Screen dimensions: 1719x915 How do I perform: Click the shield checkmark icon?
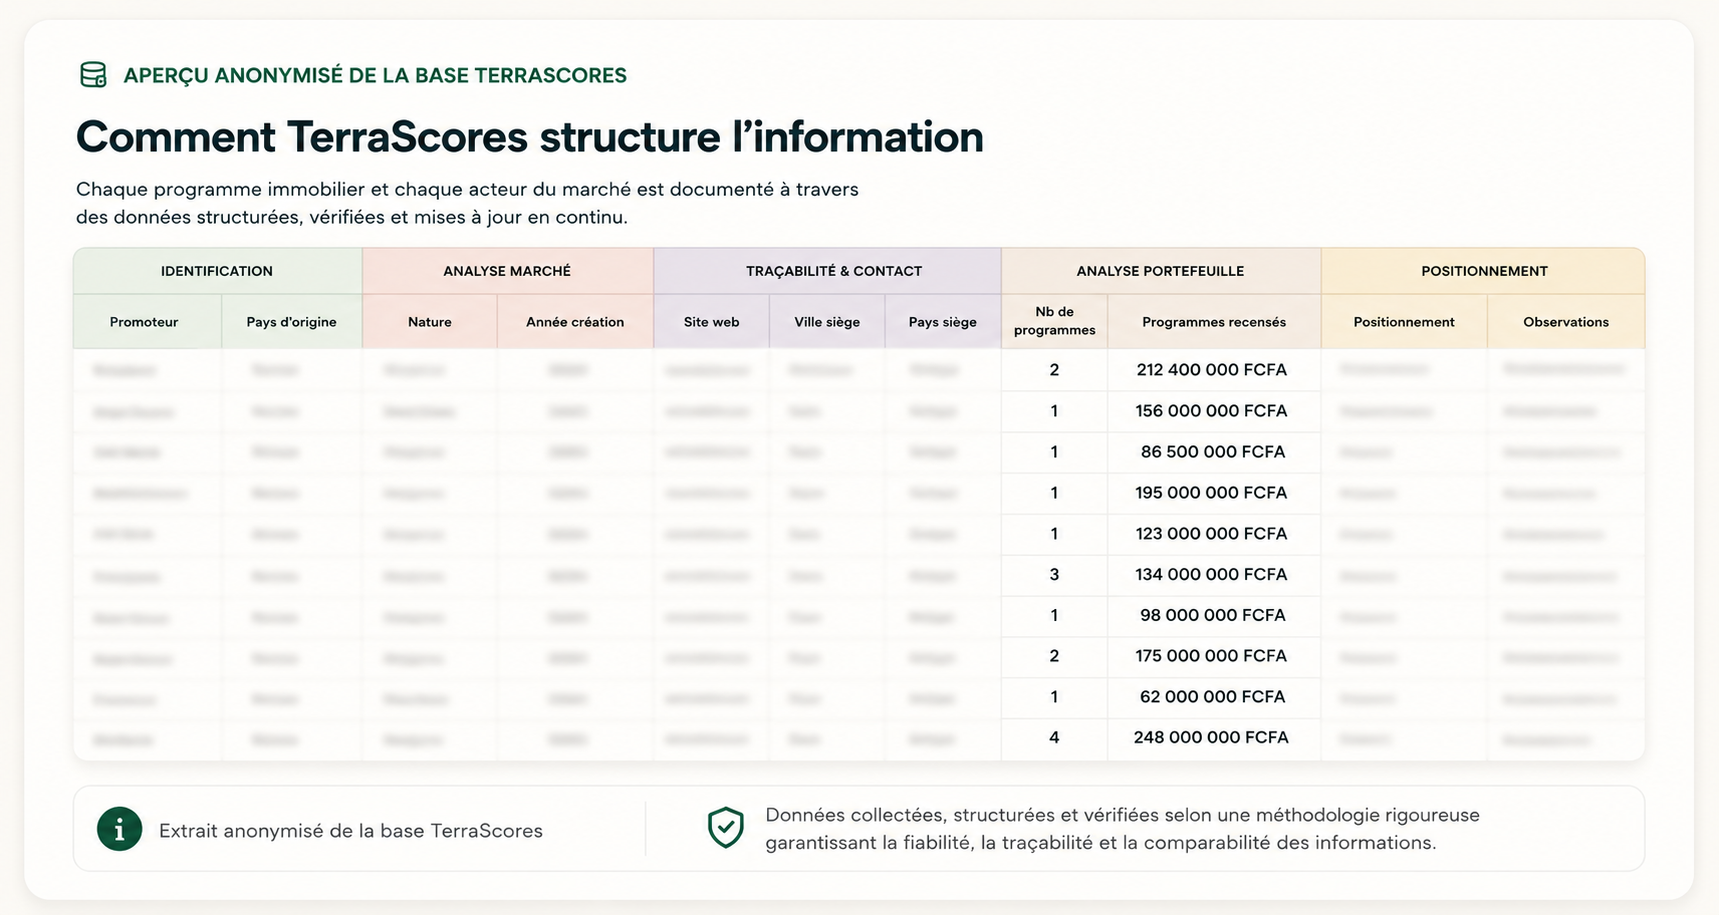point(725,828)
